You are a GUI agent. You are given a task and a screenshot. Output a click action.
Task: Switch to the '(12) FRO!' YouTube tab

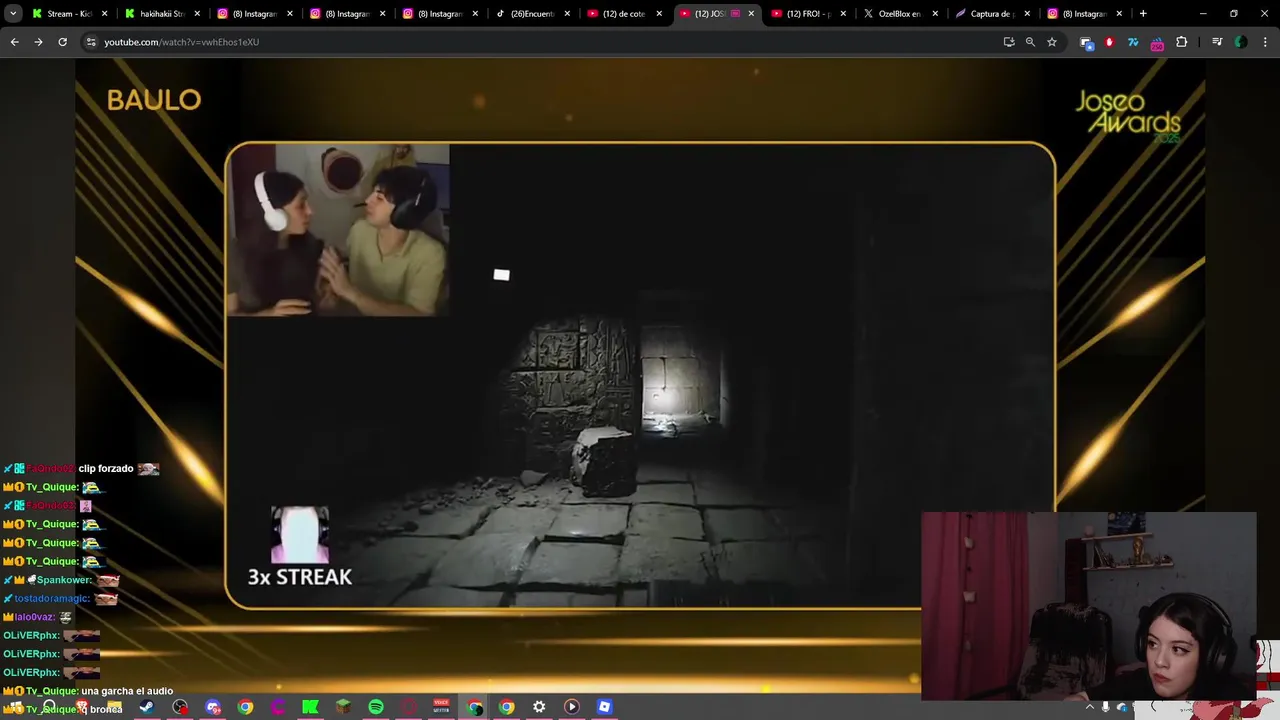pyautogui.click(x=807, y=14)
